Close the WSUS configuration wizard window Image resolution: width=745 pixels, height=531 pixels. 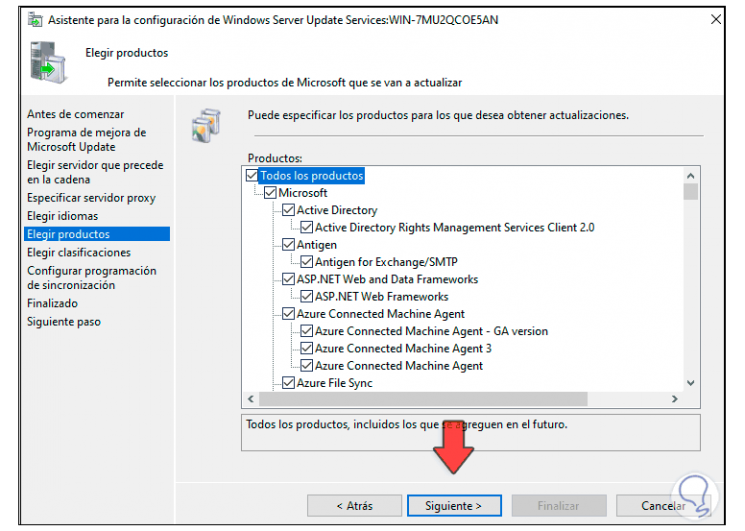716,19
